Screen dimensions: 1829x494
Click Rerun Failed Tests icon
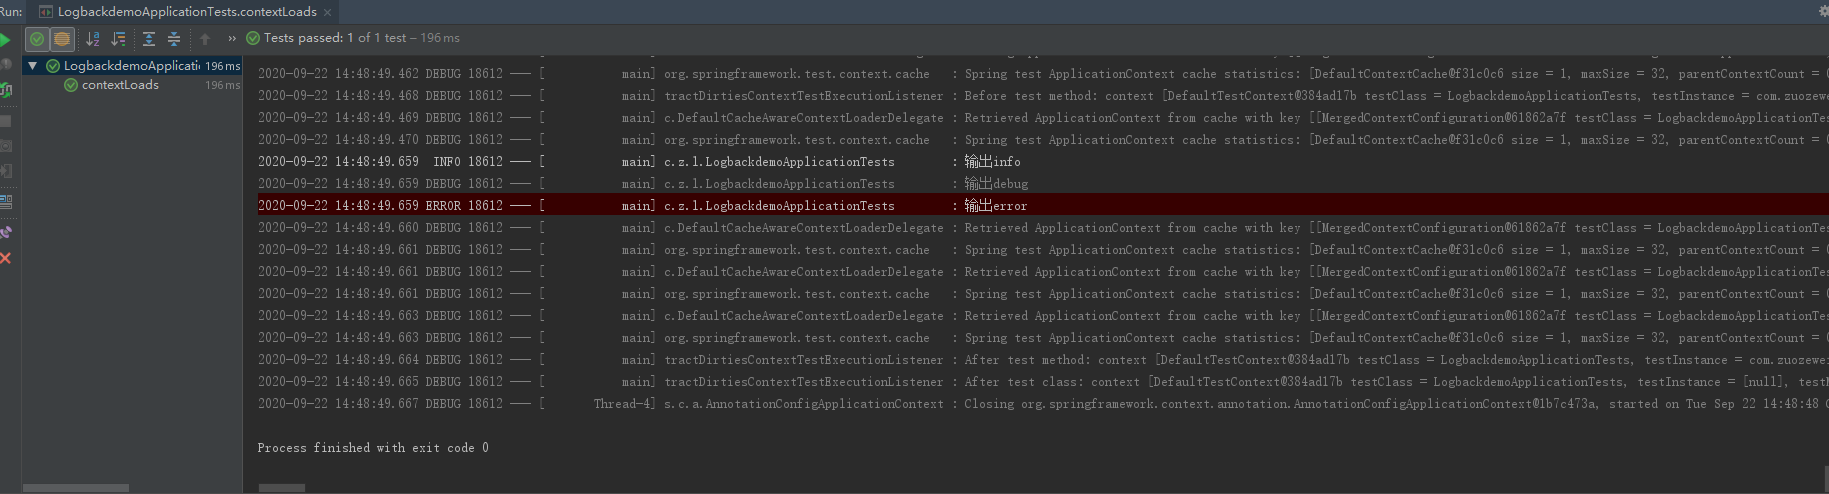pos(5,65)
